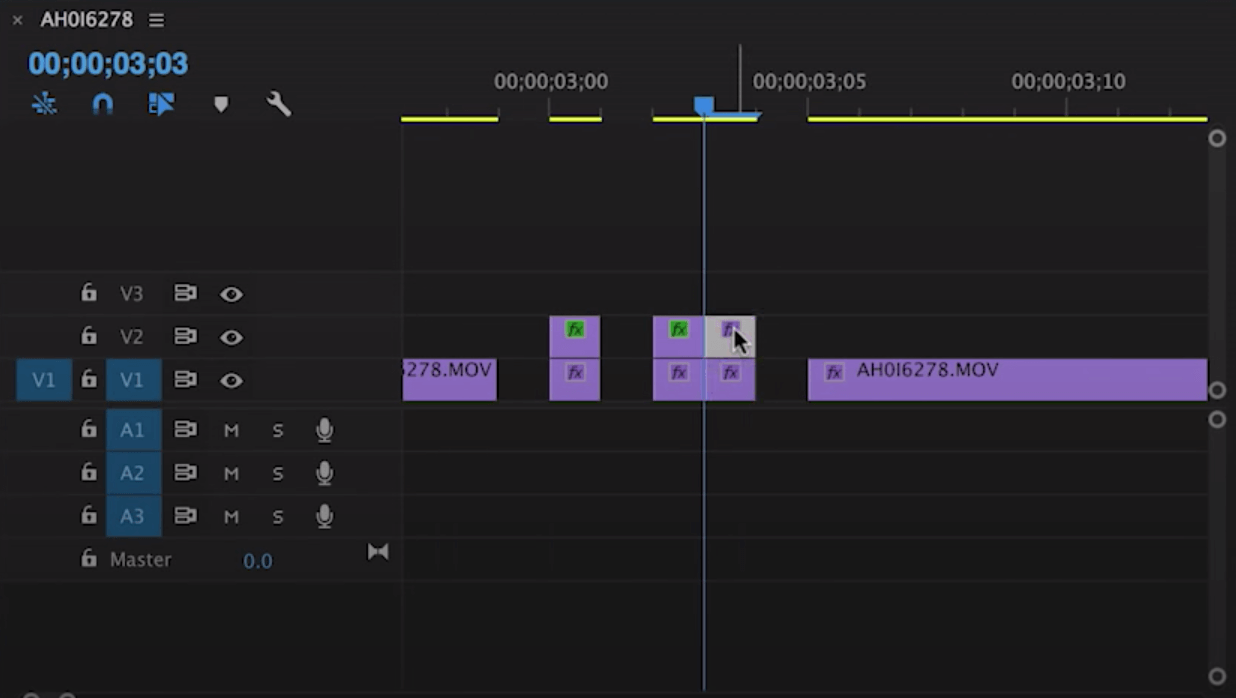
Task: Mute track A3
Action: click(x=231, y=517)
